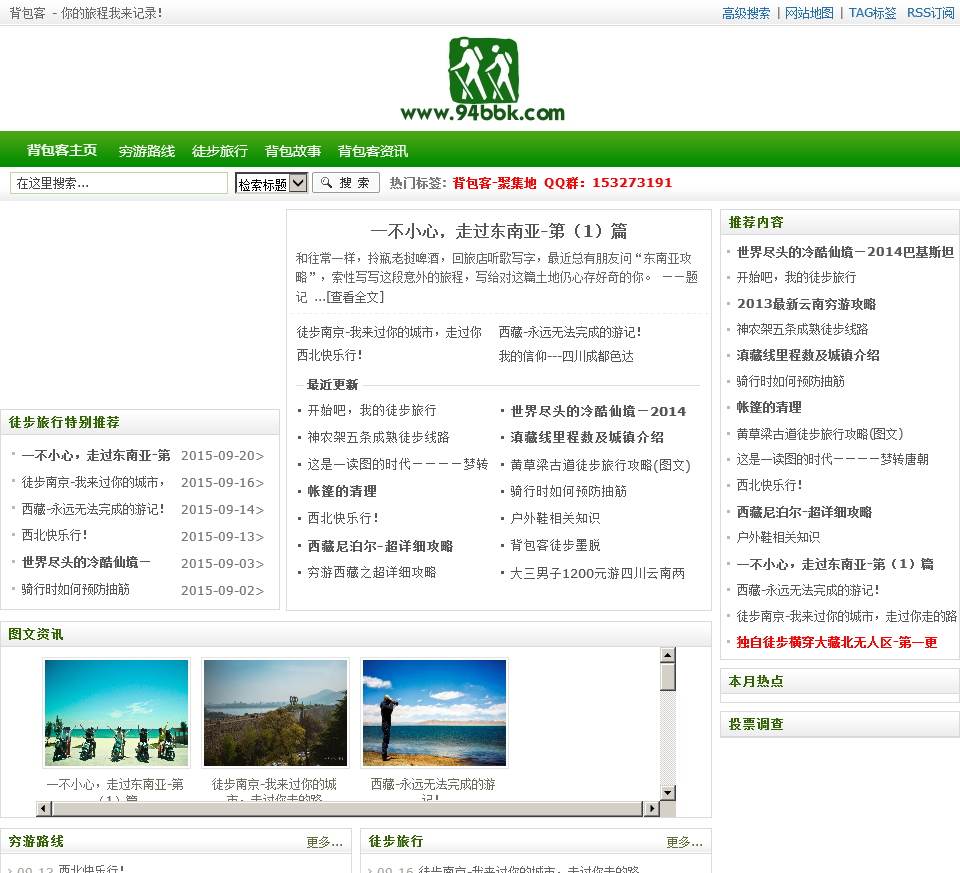Viewport: 960px width, 873px height.
Task: Open the TAG标签 link
Action: pos(872,13)
